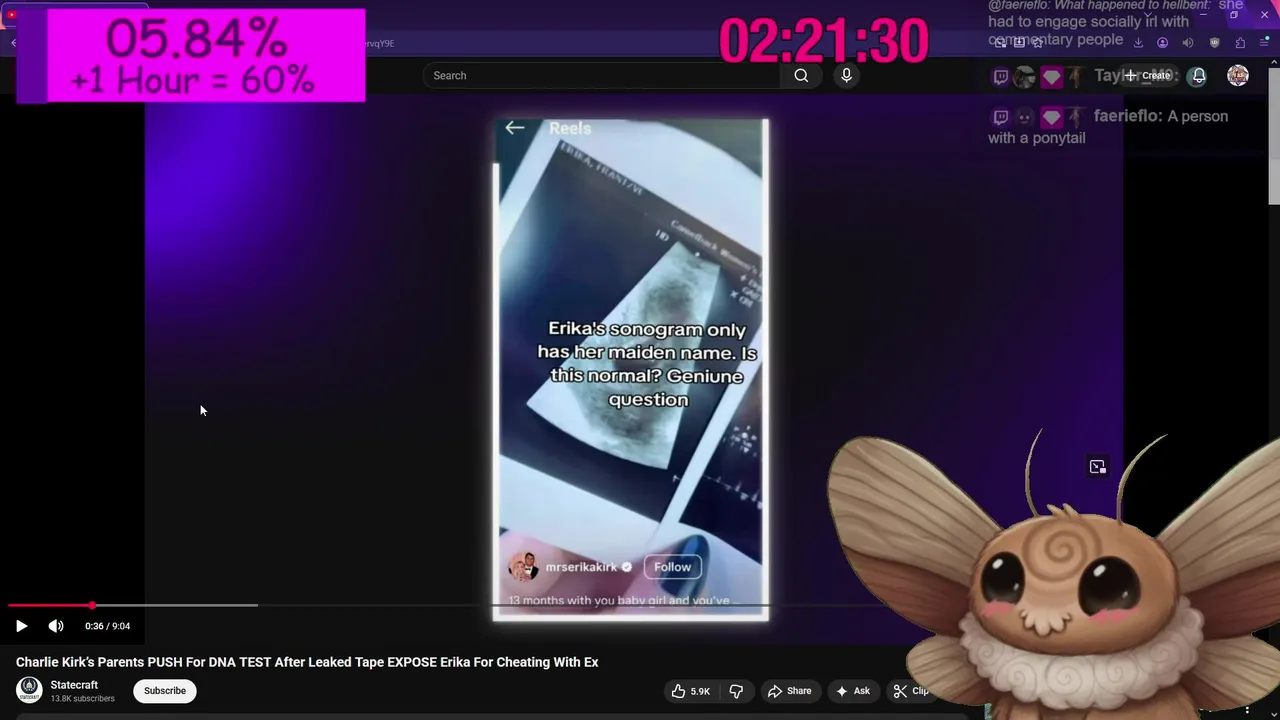Open the browser hamburger menu
The height and width of the screenshot is (720, 1280).
tap(1264, 42)
